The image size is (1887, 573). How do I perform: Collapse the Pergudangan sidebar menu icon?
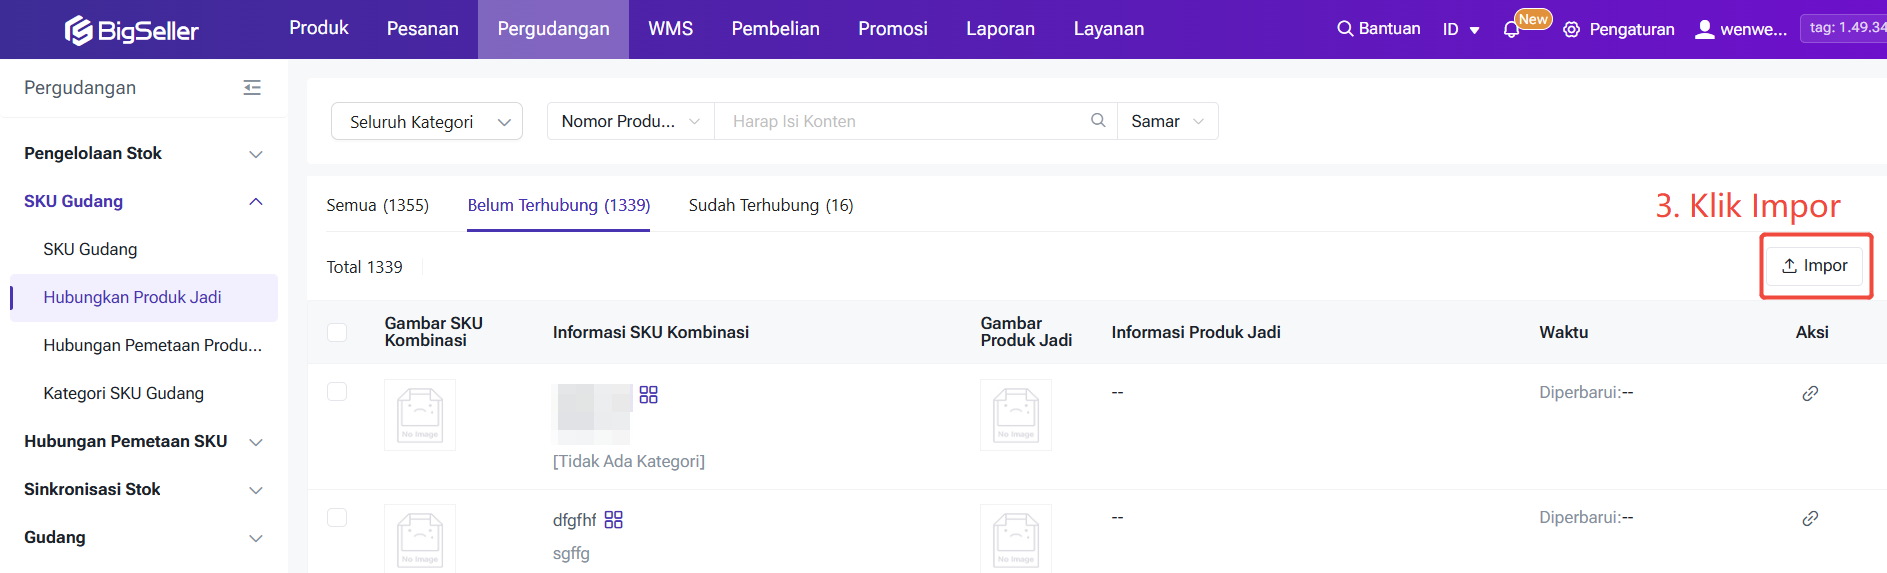[x=252, y=88]
